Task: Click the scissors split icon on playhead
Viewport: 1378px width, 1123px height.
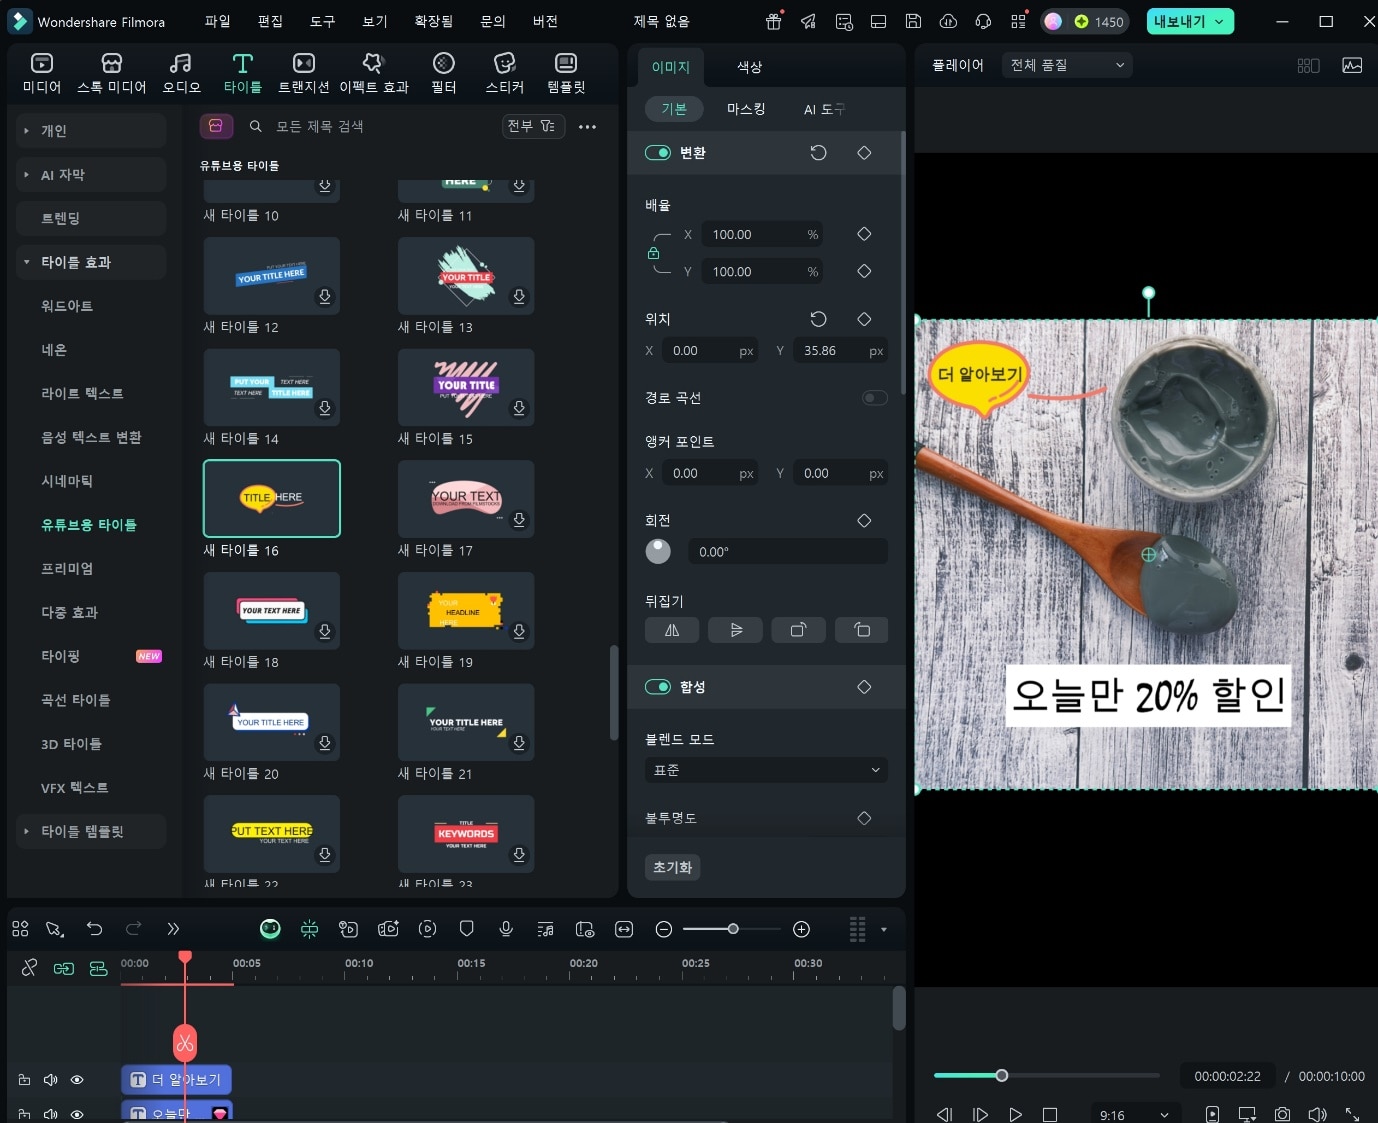Action: click(185, 1044)
